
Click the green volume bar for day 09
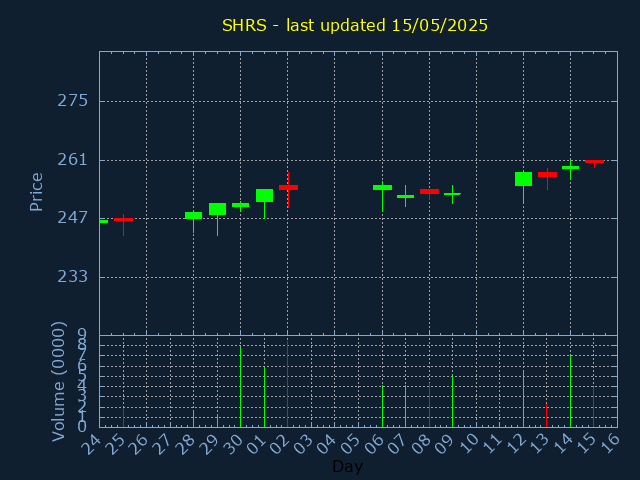click(x=452, y=401)
